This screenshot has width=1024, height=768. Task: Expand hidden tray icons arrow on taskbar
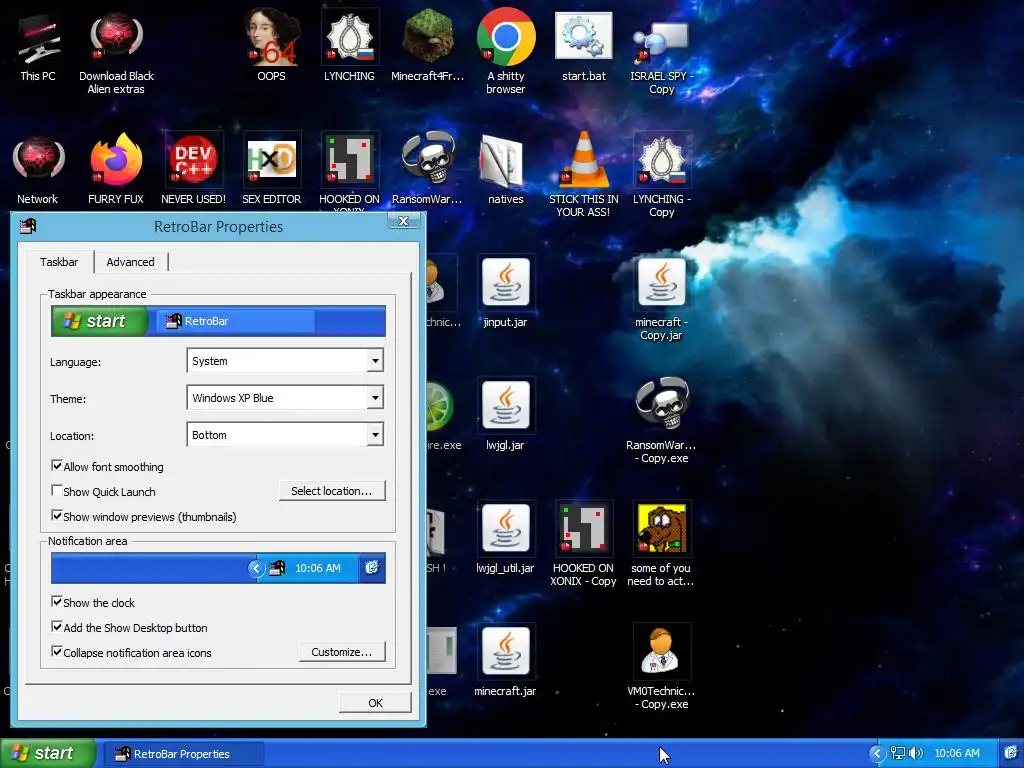coord(876,753)
